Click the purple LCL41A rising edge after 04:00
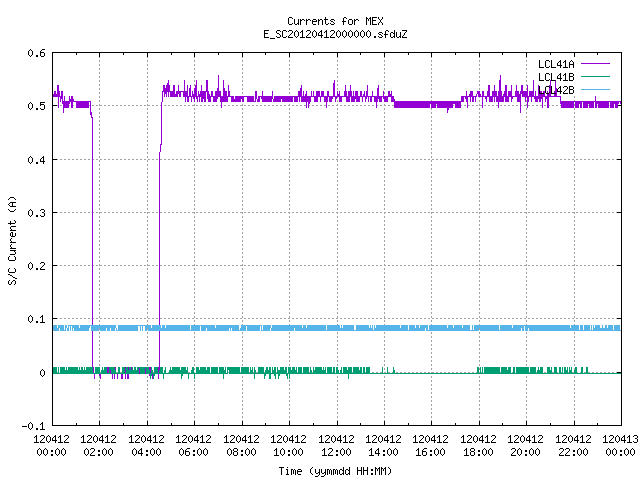Screen dimensions: 640x480 [x=159, y=261]
